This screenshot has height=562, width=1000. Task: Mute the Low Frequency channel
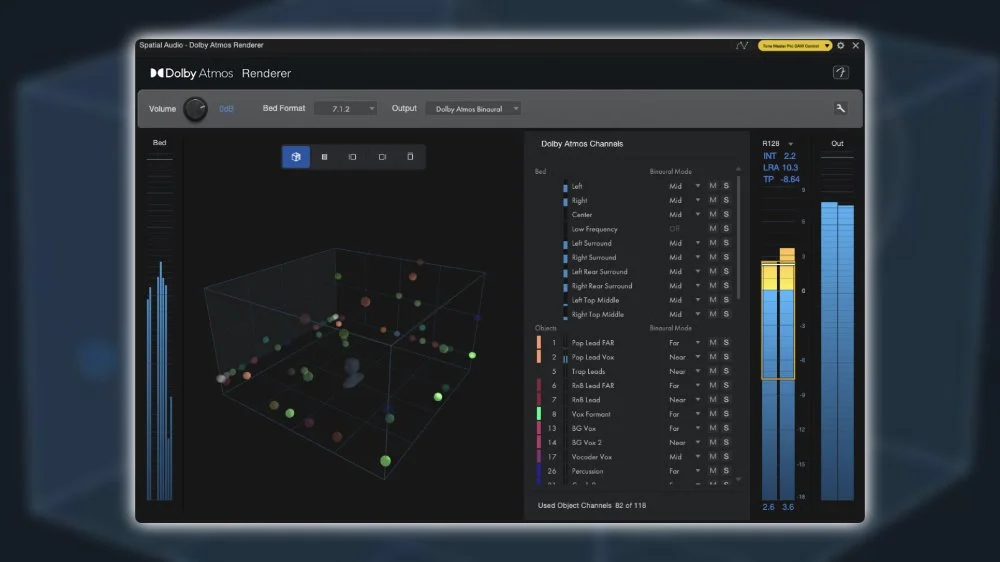(713, 229)
